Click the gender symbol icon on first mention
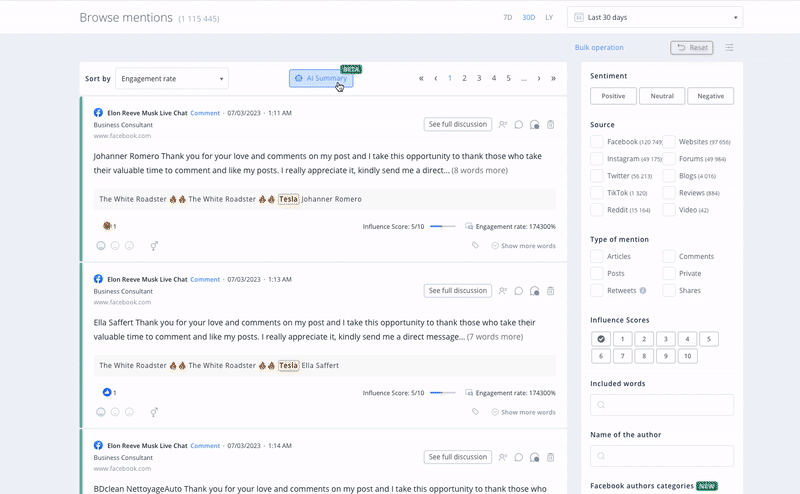 (154, 245)
